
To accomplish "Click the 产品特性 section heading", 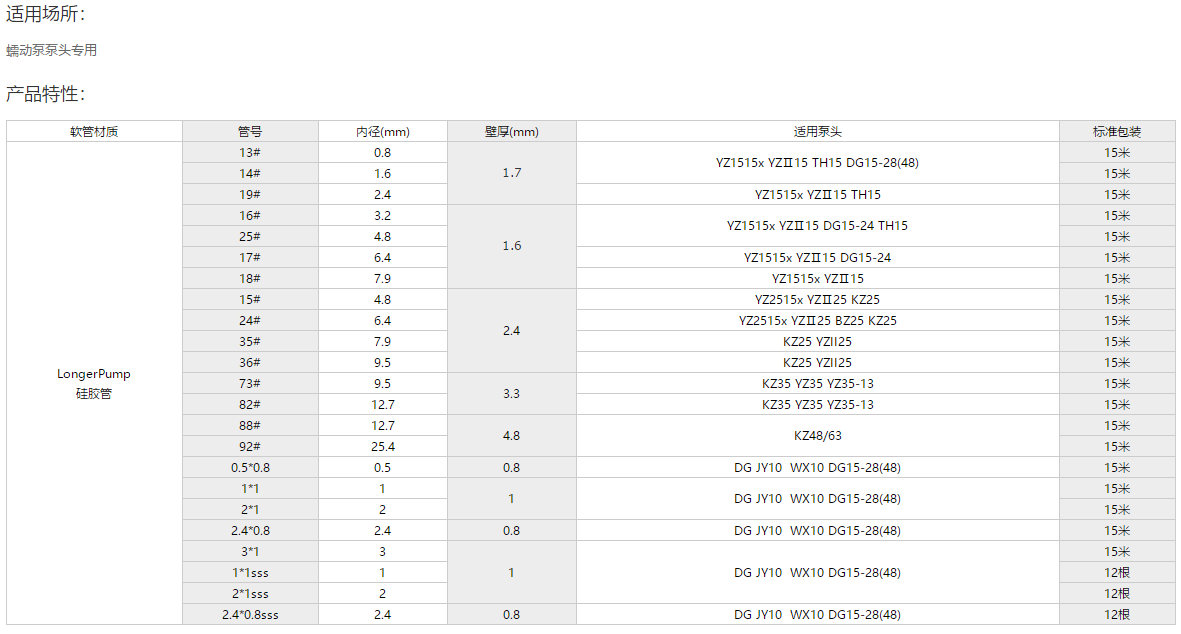I will tap(46, 95).
